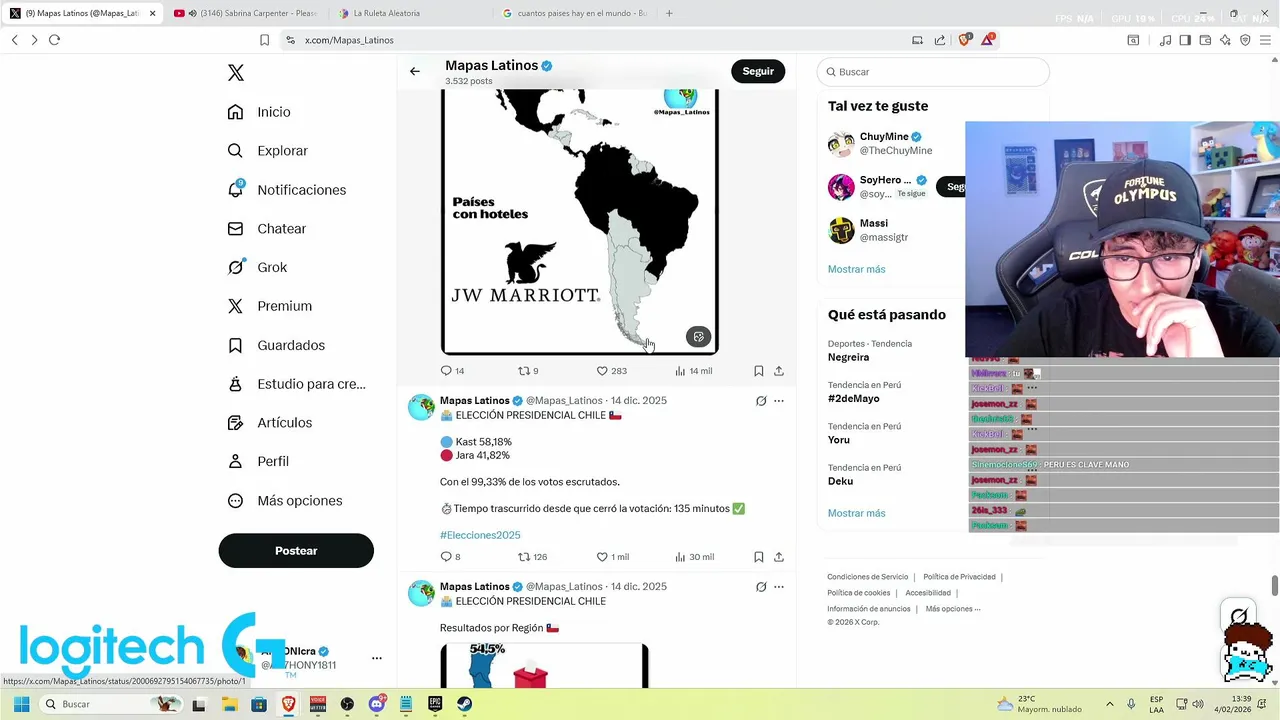Screen dimensions: 1280x720
Task: Open Explorar search page
Action: 267,151
